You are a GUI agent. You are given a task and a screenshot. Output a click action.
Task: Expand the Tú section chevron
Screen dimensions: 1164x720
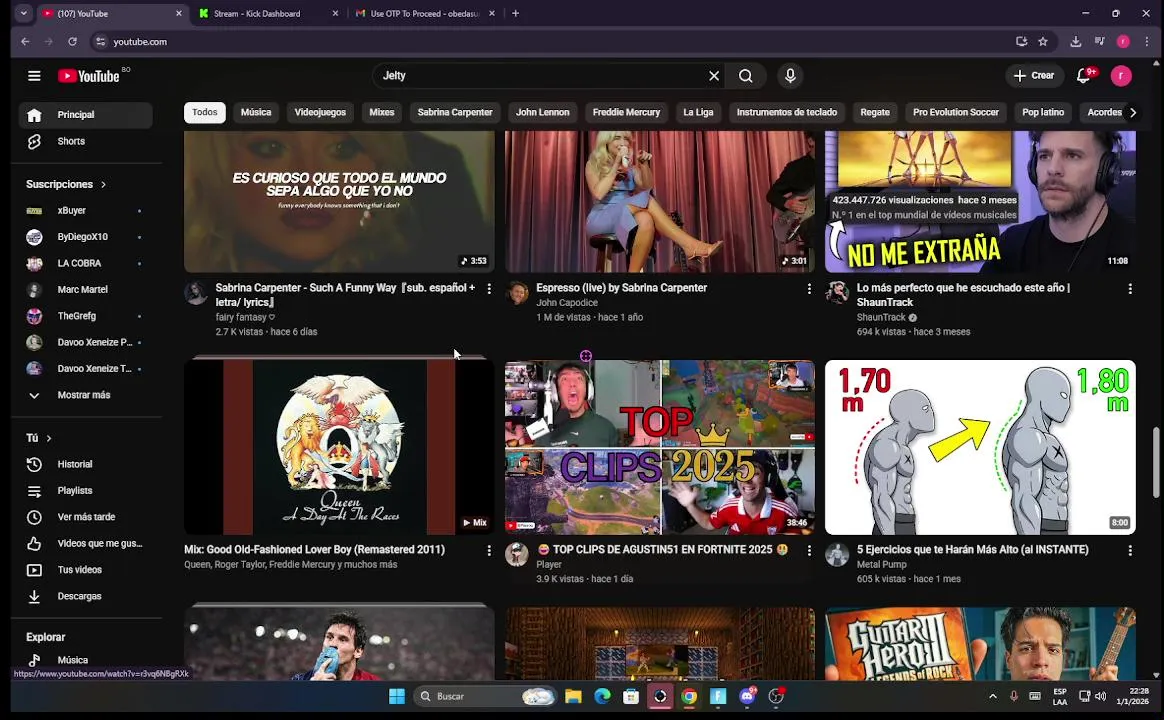[x=49, y=439]
